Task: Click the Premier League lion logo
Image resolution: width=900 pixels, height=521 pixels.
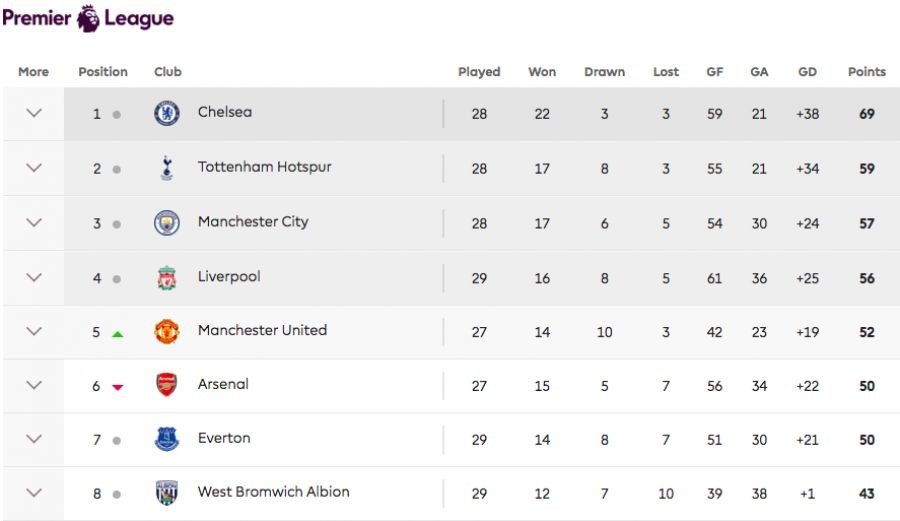Action: (x=89, y=17)
